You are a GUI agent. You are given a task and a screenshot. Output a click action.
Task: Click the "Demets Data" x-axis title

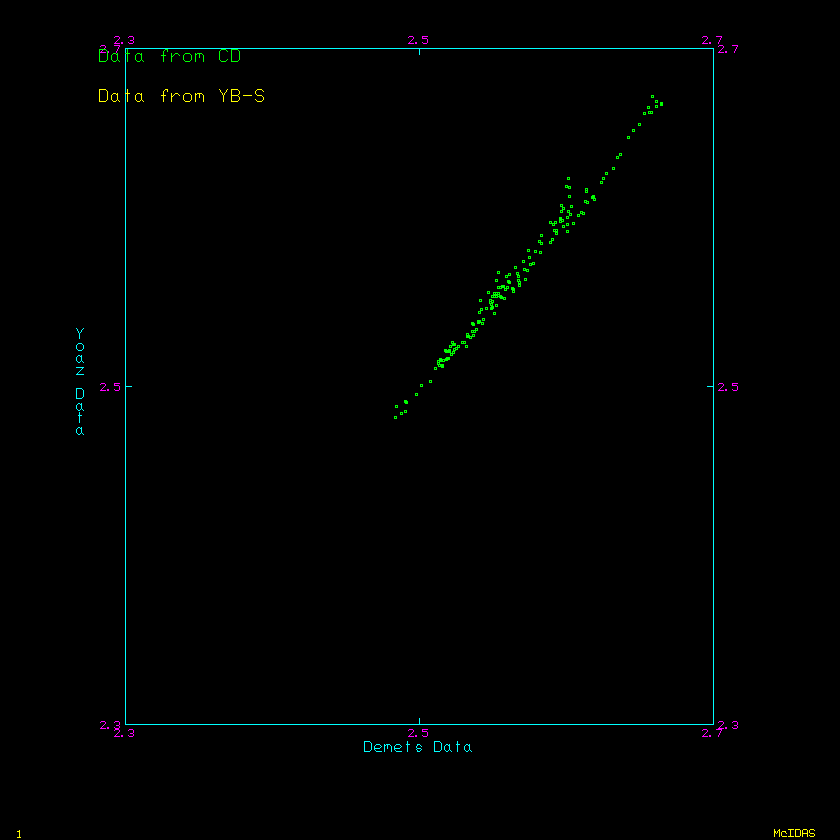coord(417,747)
